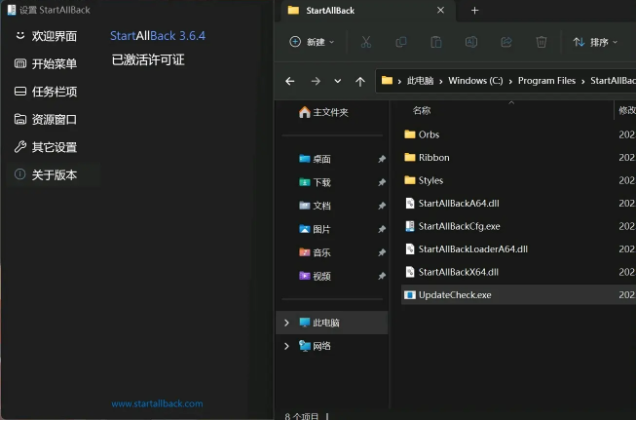
Task: Click the Copy icon in toolbar
Action: pyautogui.click(x=401, y=42)
